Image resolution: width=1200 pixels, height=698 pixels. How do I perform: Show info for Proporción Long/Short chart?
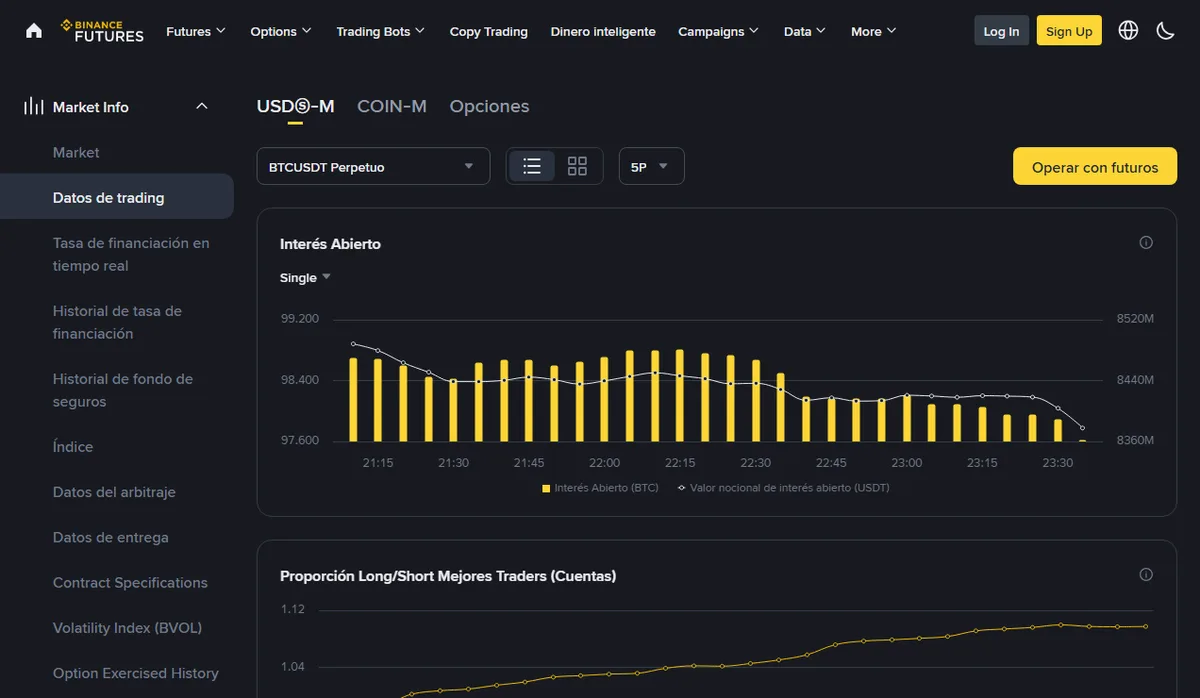tap(1146, 575)
